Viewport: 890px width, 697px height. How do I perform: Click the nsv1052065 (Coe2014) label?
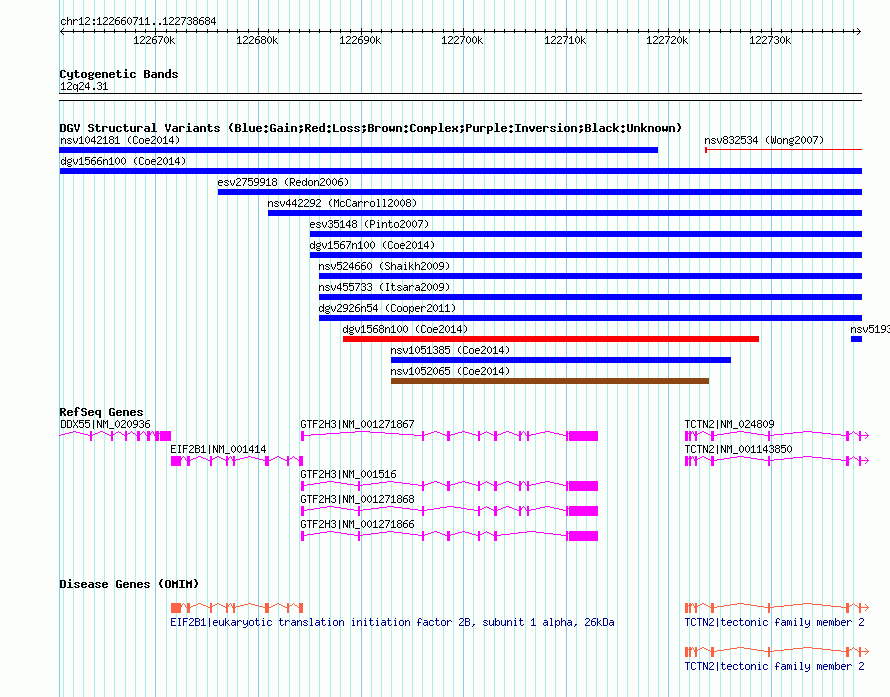tap(450, 371)
